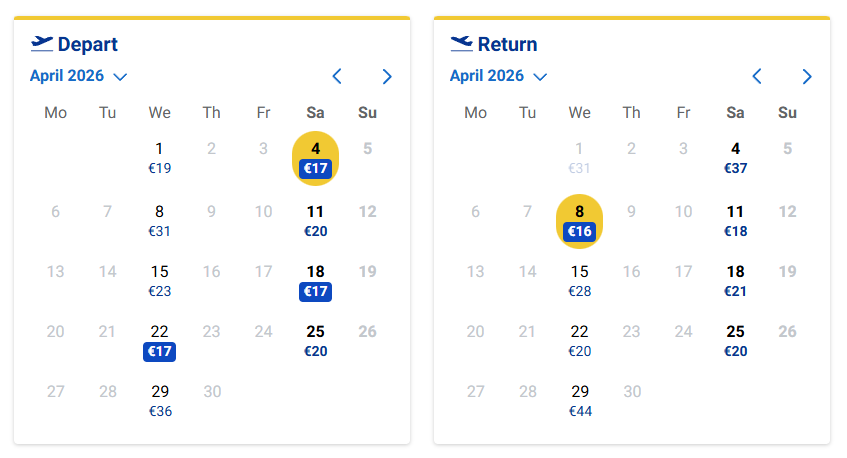Choose return date April 4 at €37
The height and width of the screenshot is (458, 847).
point(736,158)
